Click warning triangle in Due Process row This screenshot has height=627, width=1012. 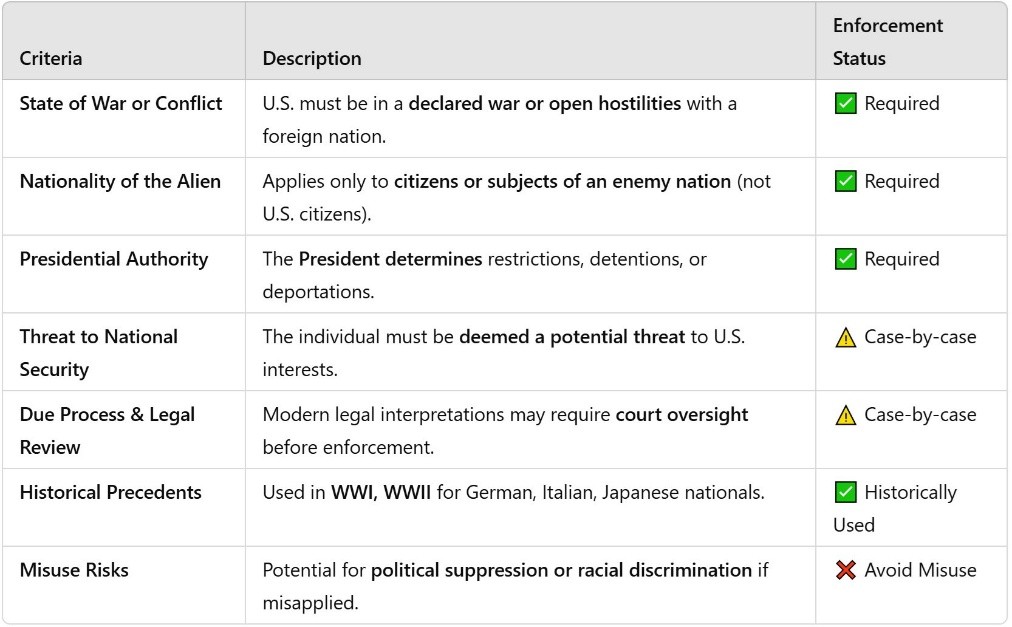[x=845, y=415]
